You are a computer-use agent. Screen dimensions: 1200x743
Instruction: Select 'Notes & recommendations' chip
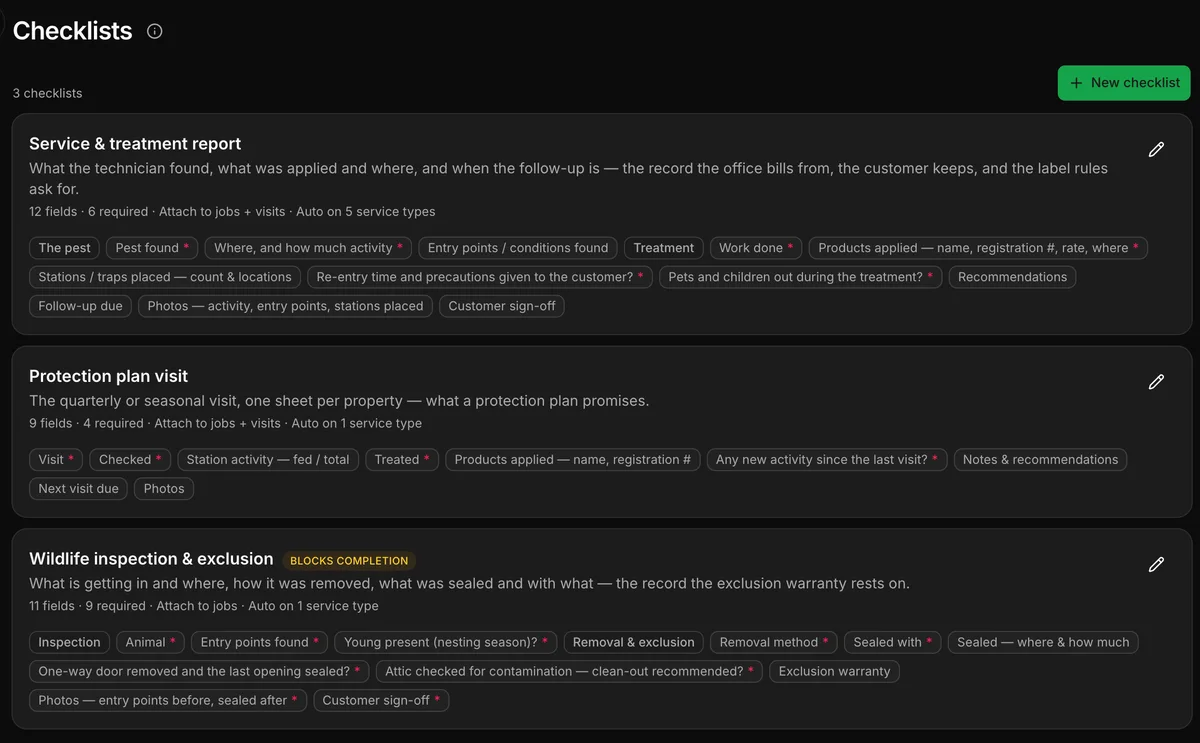click(1040, 460)
